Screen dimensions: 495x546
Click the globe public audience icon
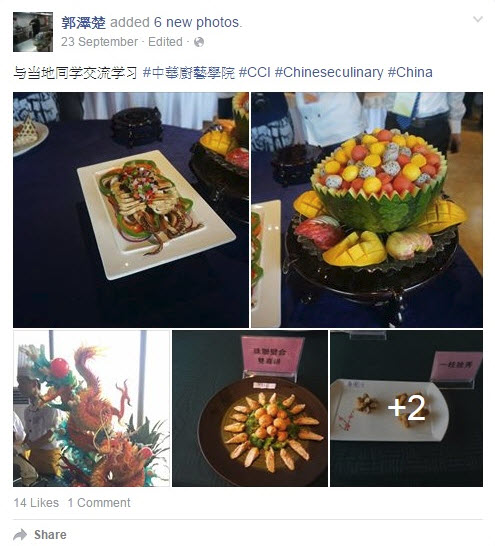point(199,42)
